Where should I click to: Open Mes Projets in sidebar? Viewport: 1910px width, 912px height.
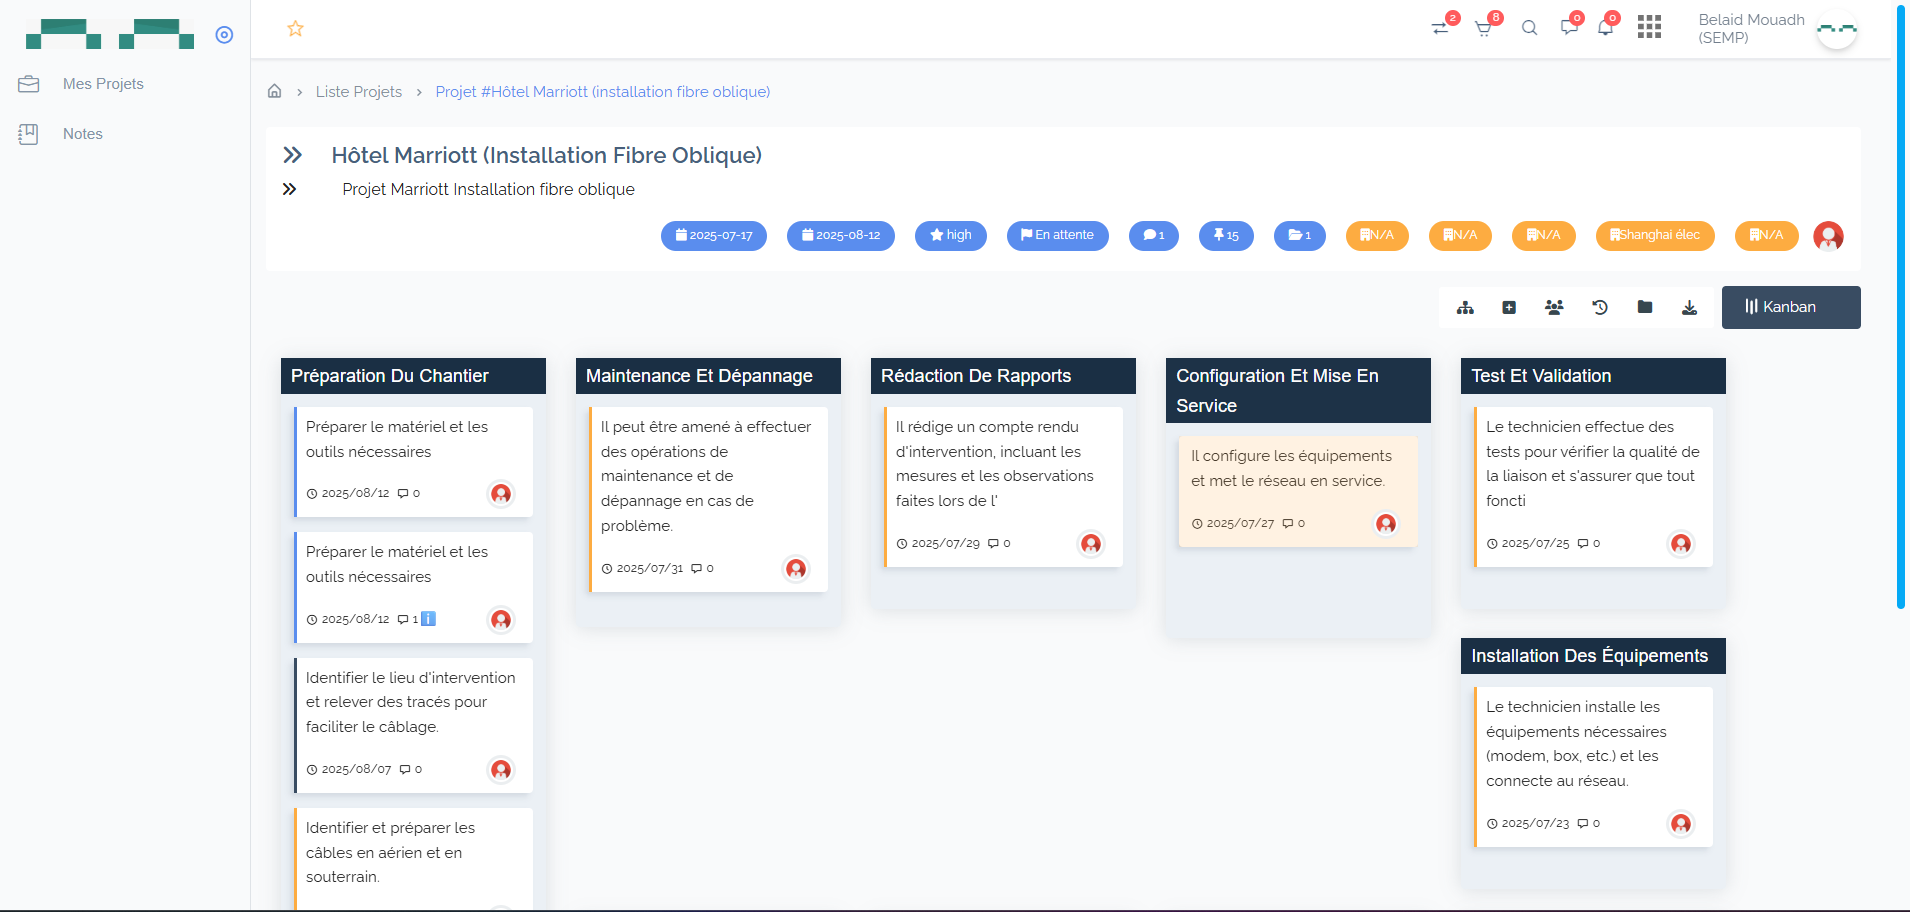(102, 84)
